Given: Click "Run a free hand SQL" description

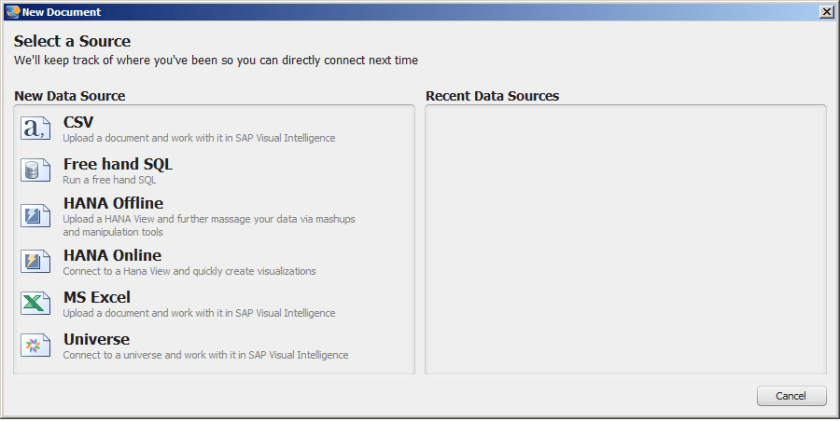Looking at the screenshot, I should [109, 180].
